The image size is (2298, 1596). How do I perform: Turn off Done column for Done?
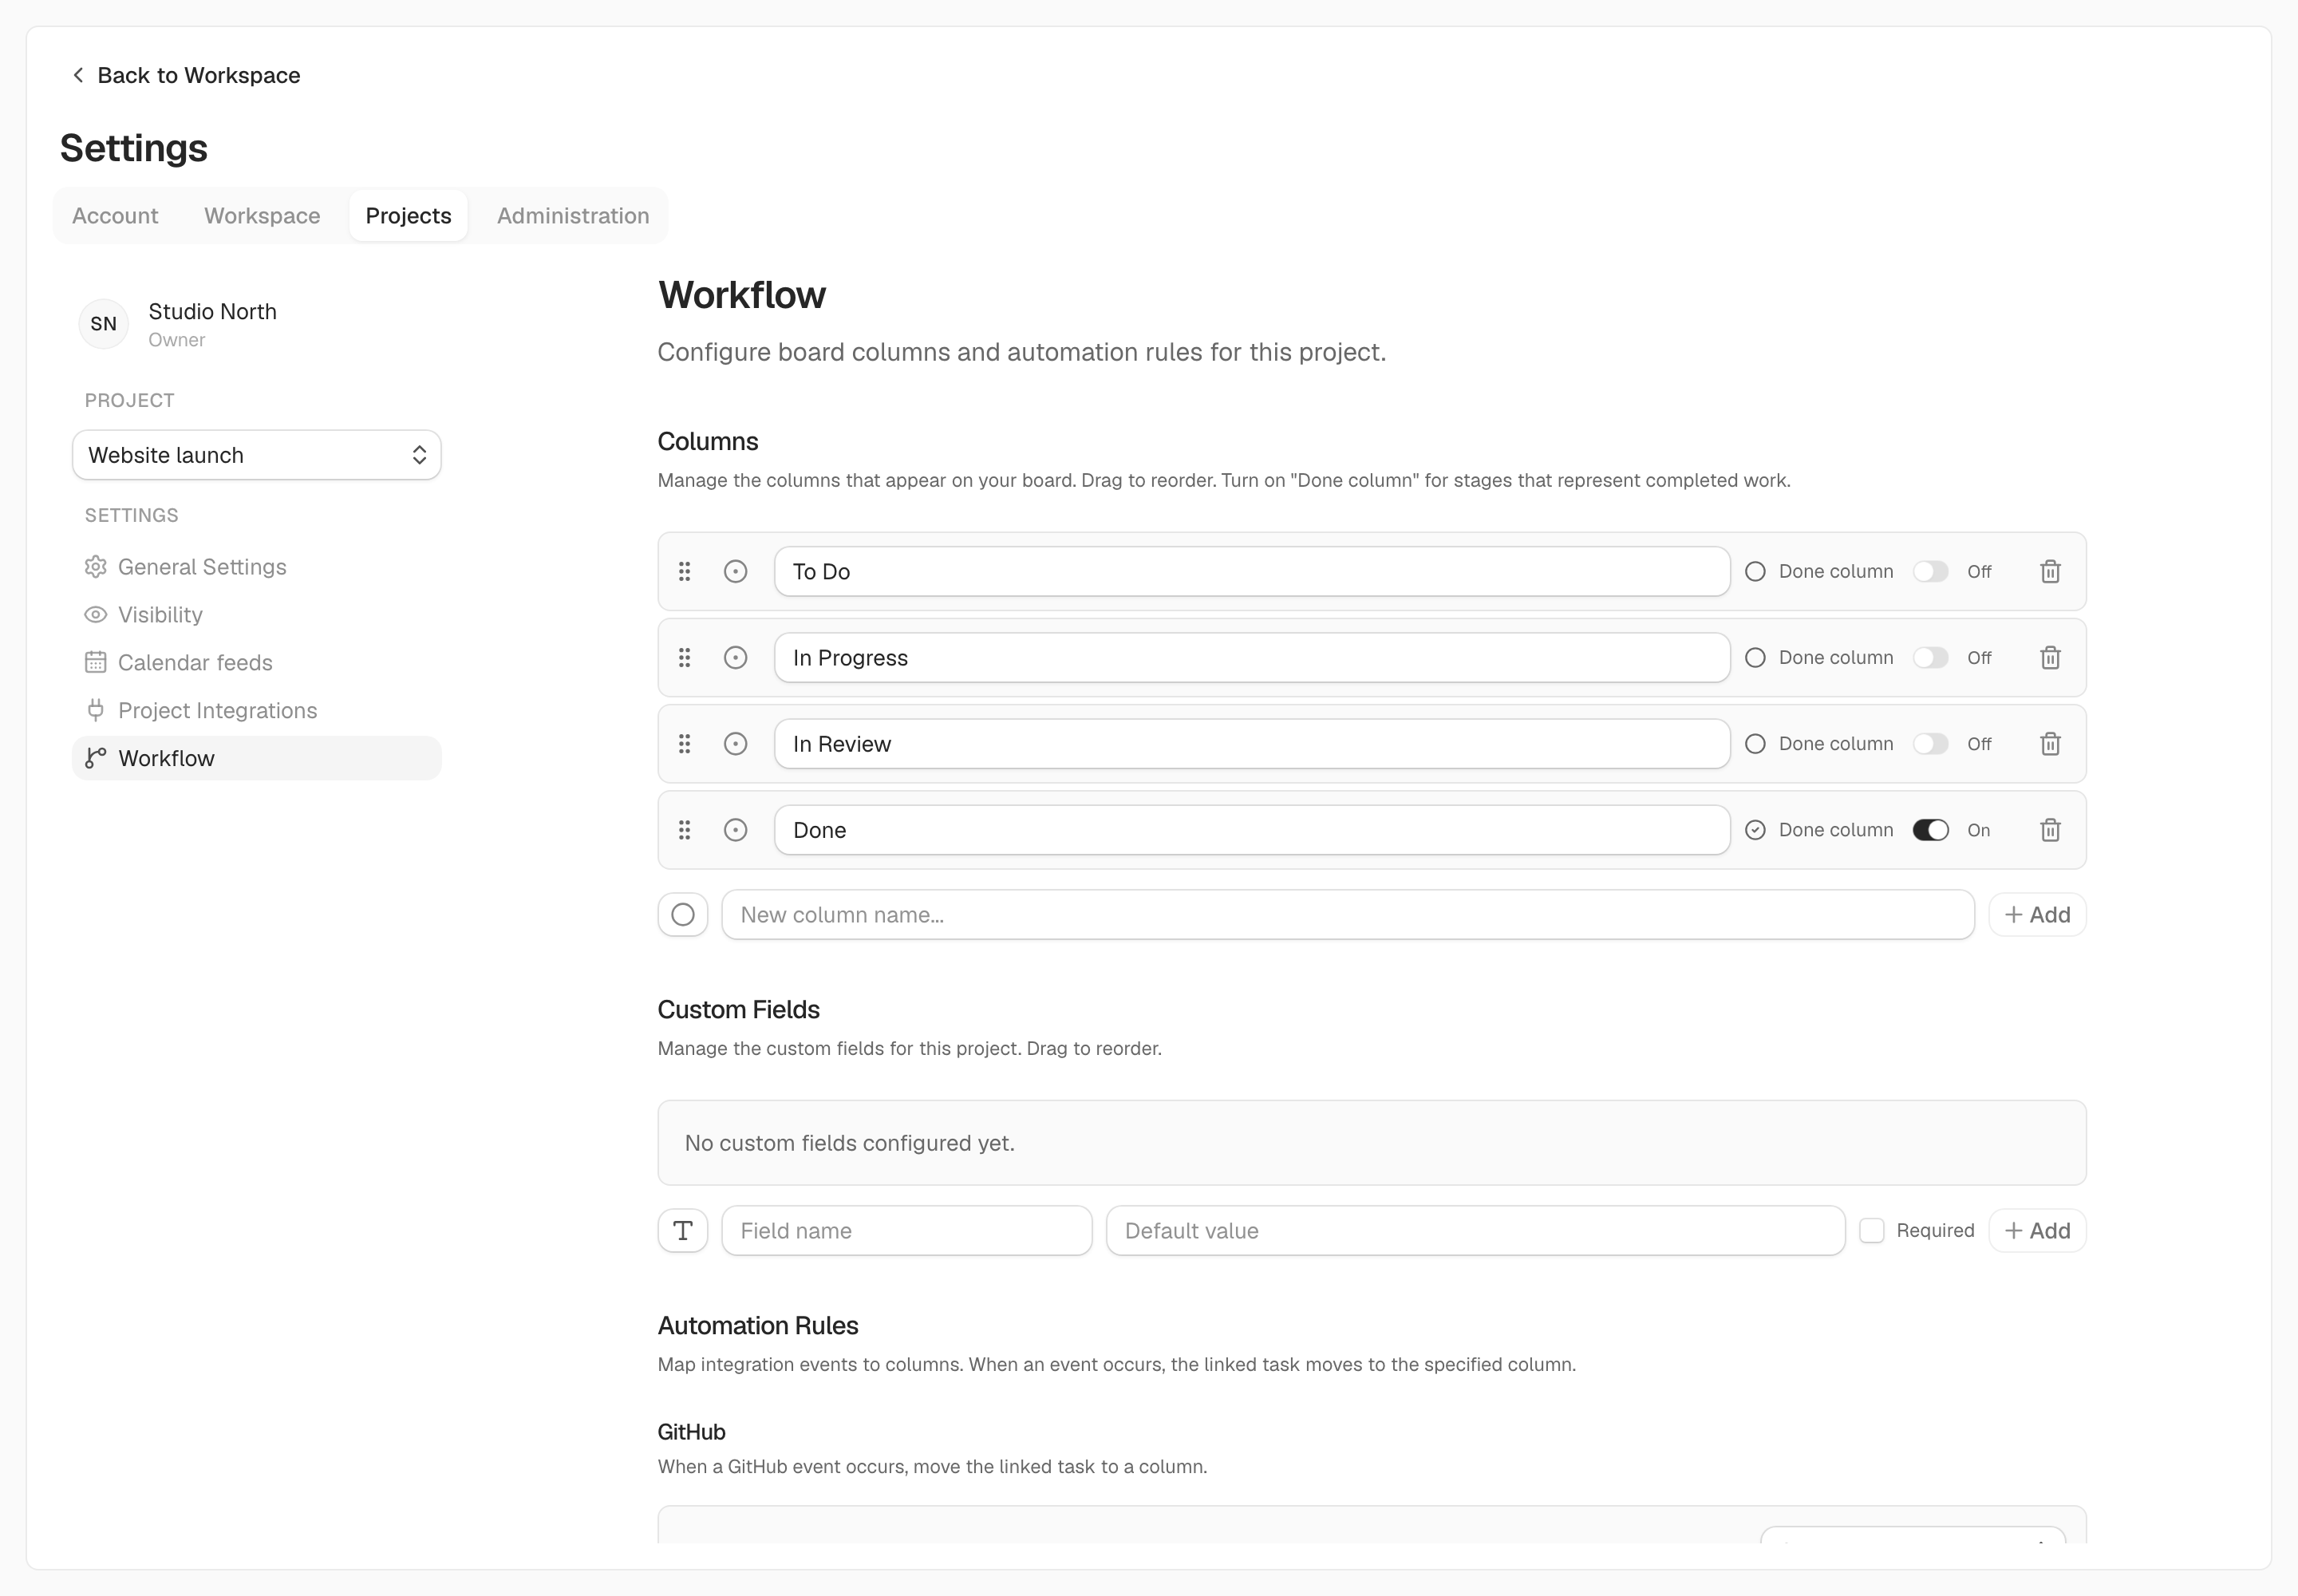(1930, 829)
